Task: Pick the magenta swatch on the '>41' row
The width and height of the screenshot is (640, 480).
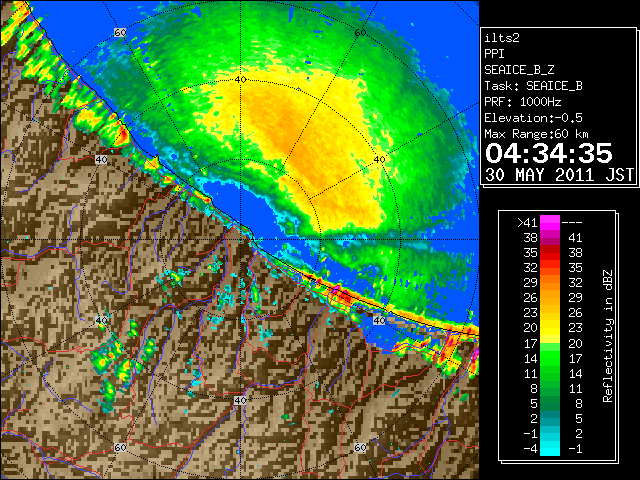Action: (550, 222)
